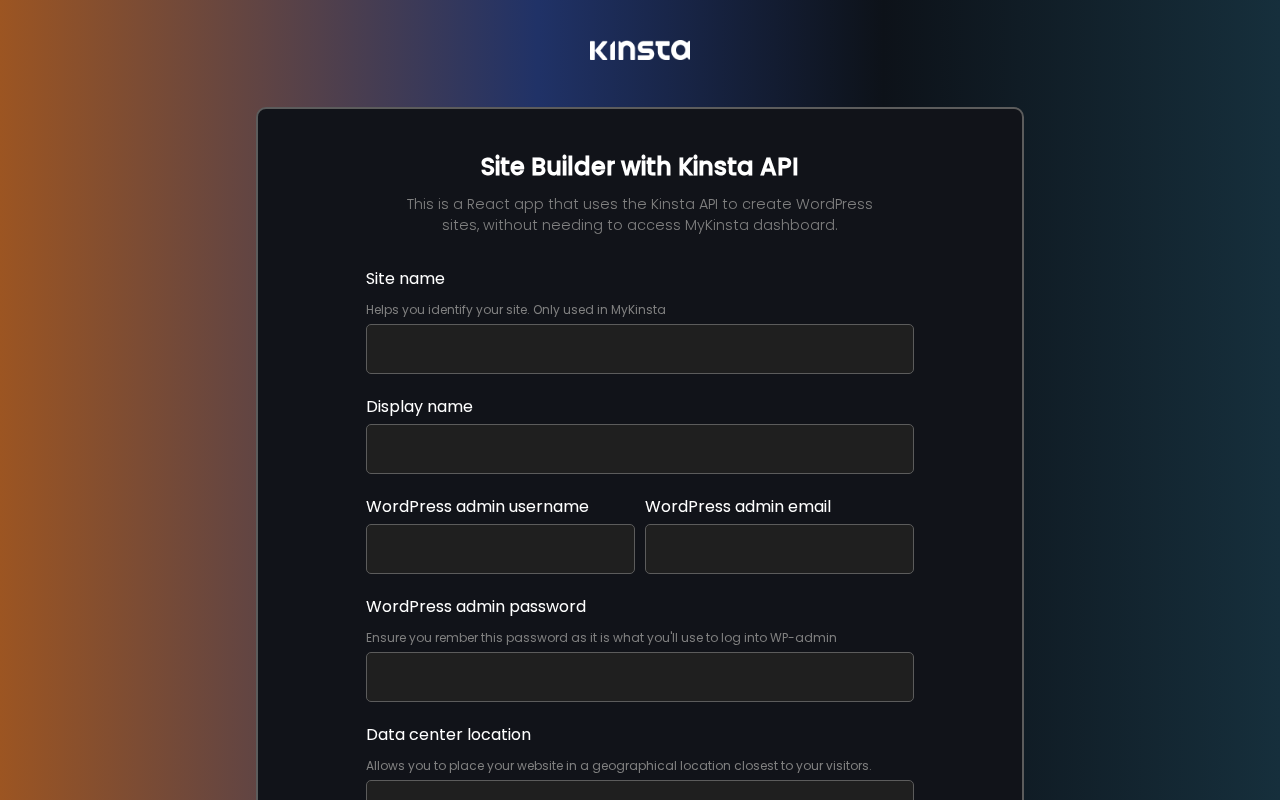Click the React app description paragraph
1280x800 pixels.
click(x=639, y=214)
